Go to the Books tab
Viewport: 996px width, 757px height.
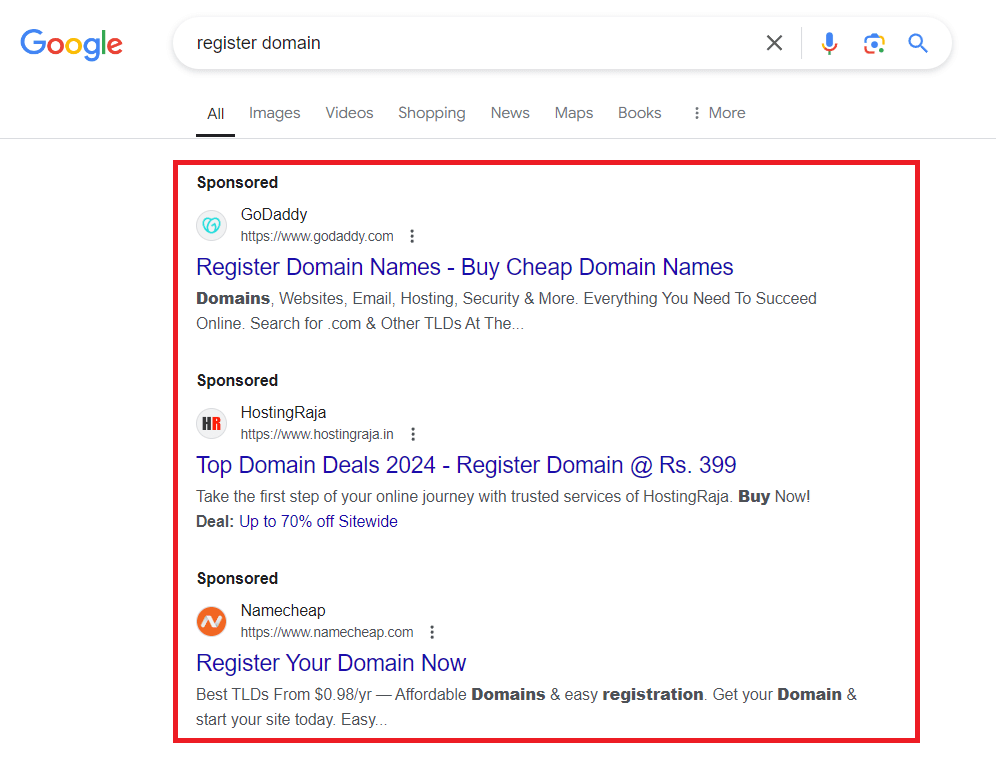click(x=640, y=113)
